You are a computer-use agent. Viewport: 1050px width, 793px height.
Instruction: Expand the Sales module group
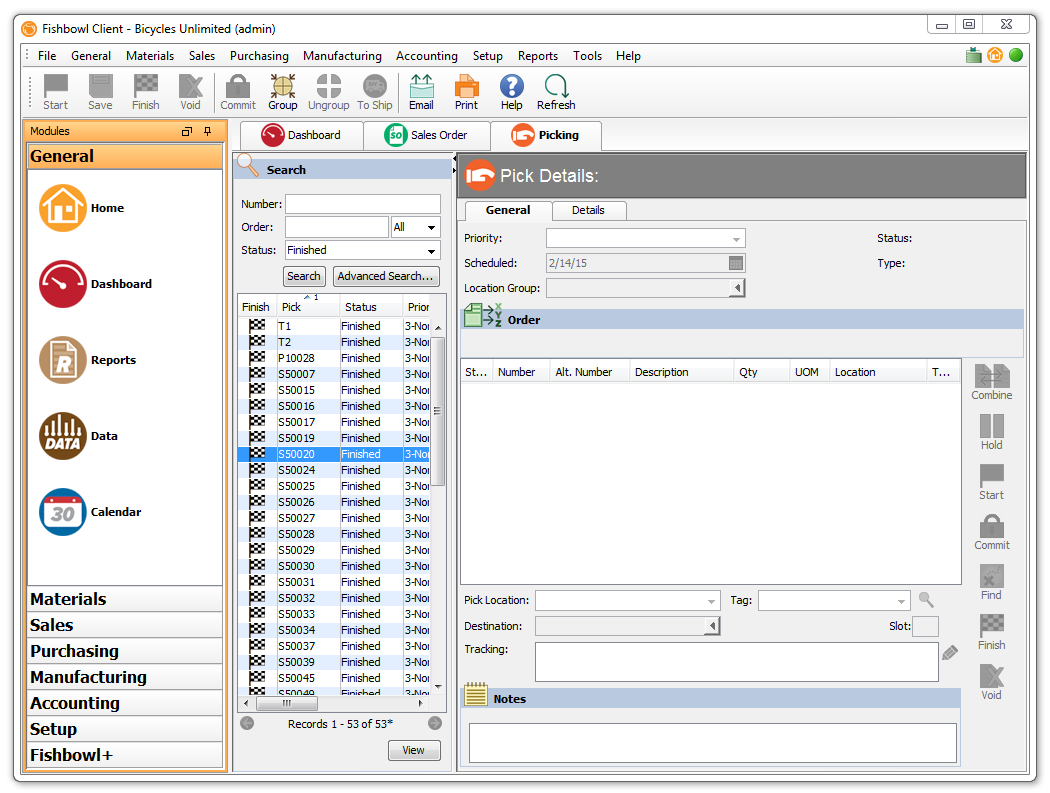(x=125, y=625)
